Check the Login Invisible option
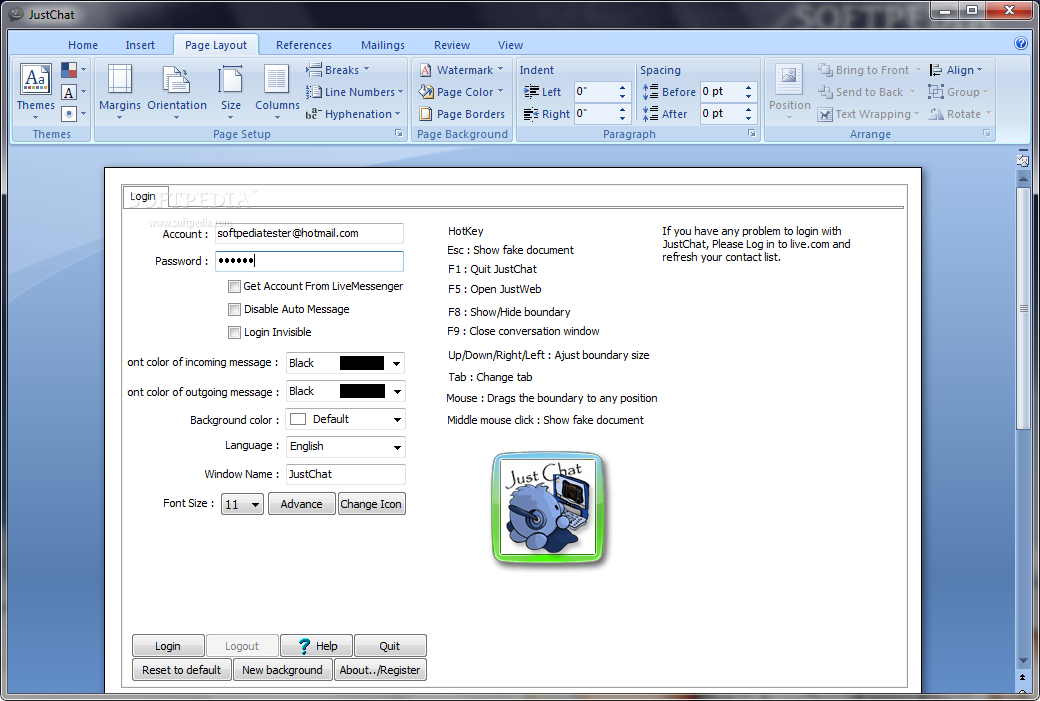The image size is (1040, 701). 234,332
